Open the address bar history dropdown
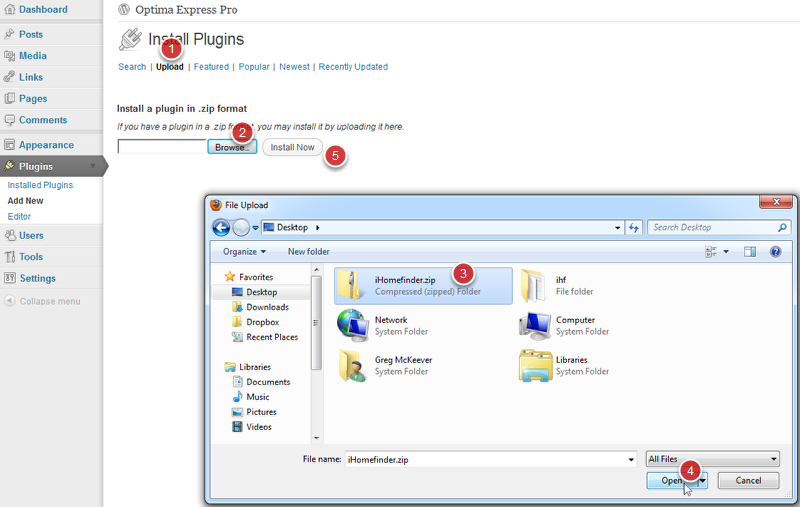Viewport: 800px width, 507px height. [x=617, y=227]
